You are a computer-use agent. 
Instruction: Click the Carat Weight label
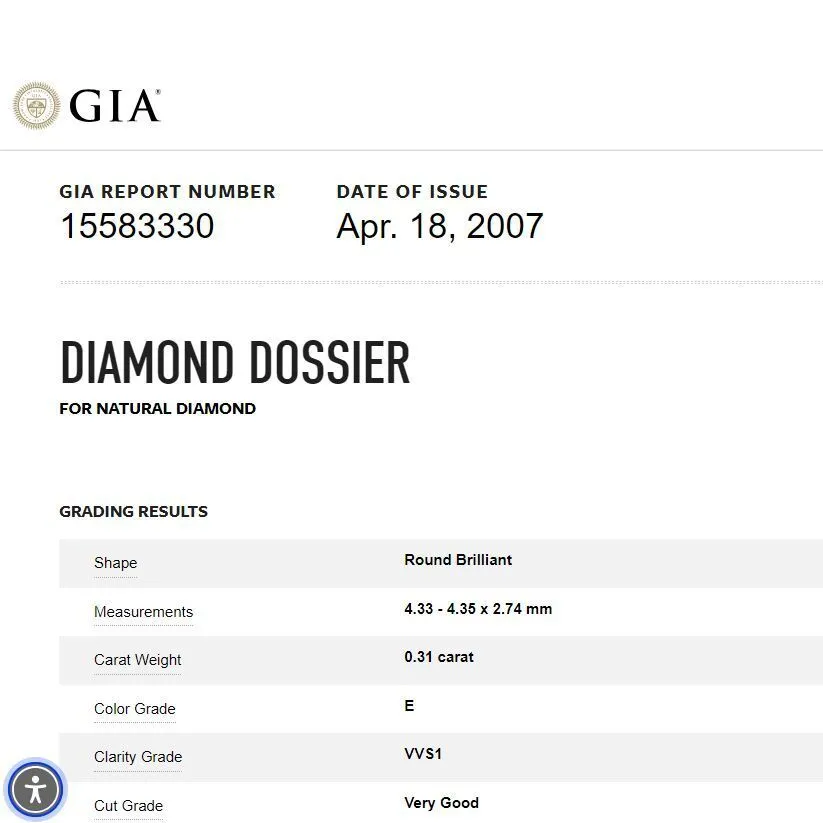[x=137, y=660]
